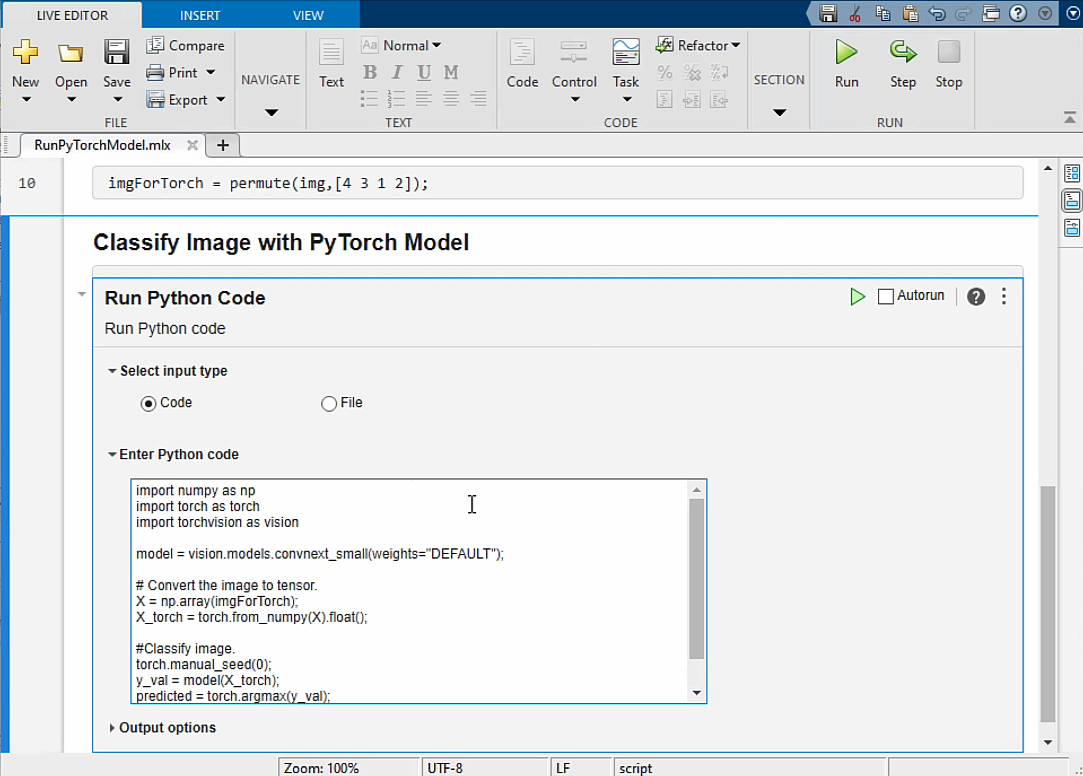Show output inline view
The height and width of the screenshot is (776, 1083).
(x=1072, y=201)
